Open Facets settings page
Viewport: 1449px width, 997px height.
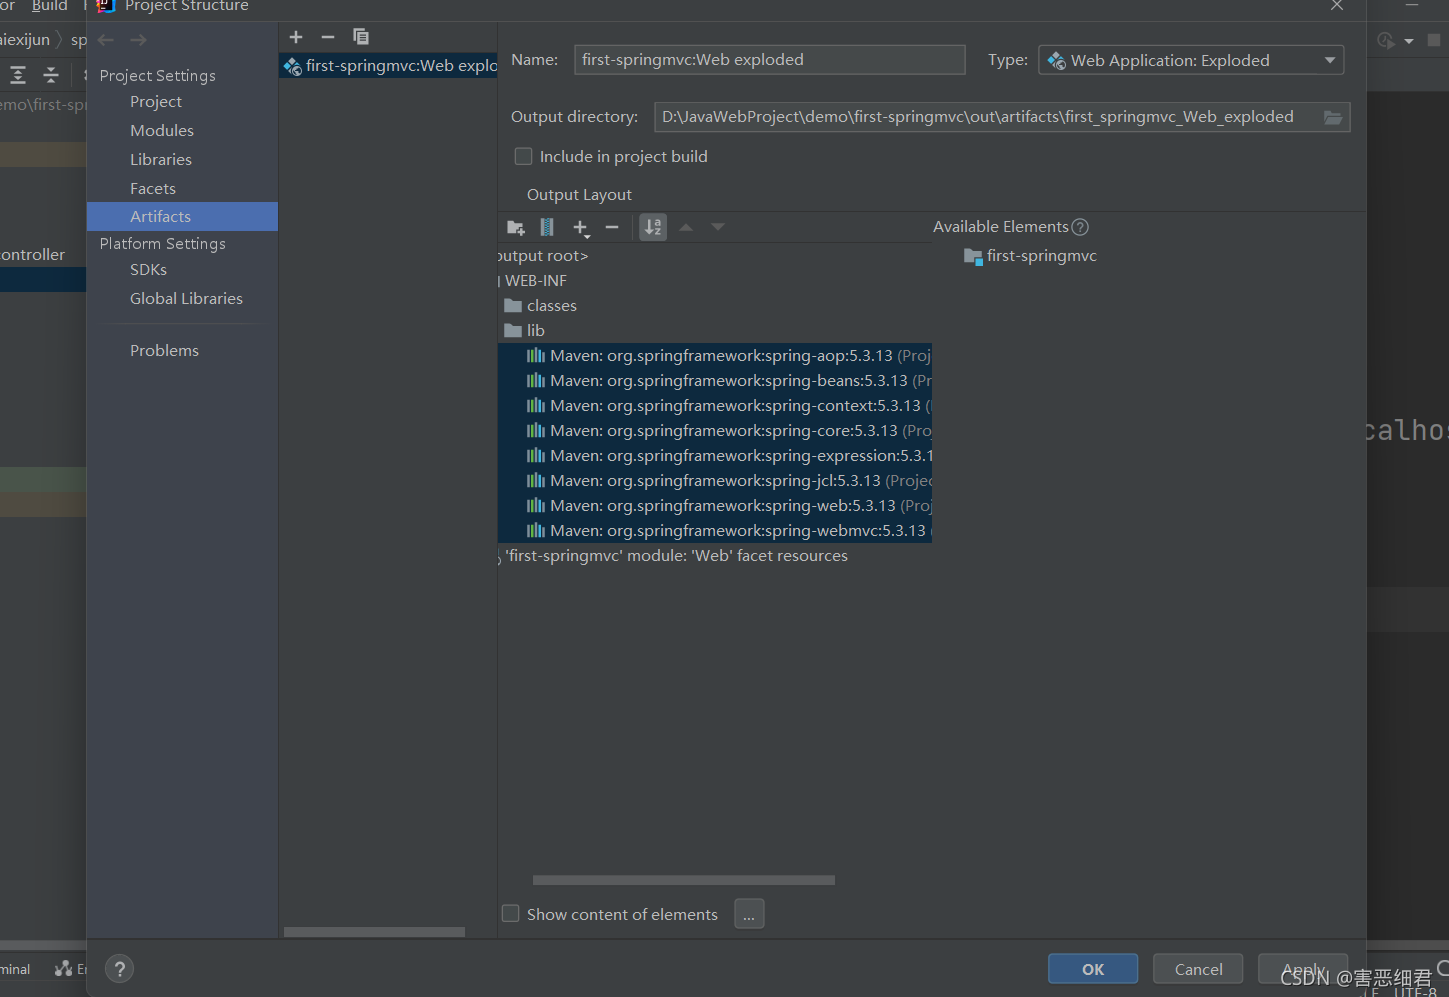[x=153, y=189]
